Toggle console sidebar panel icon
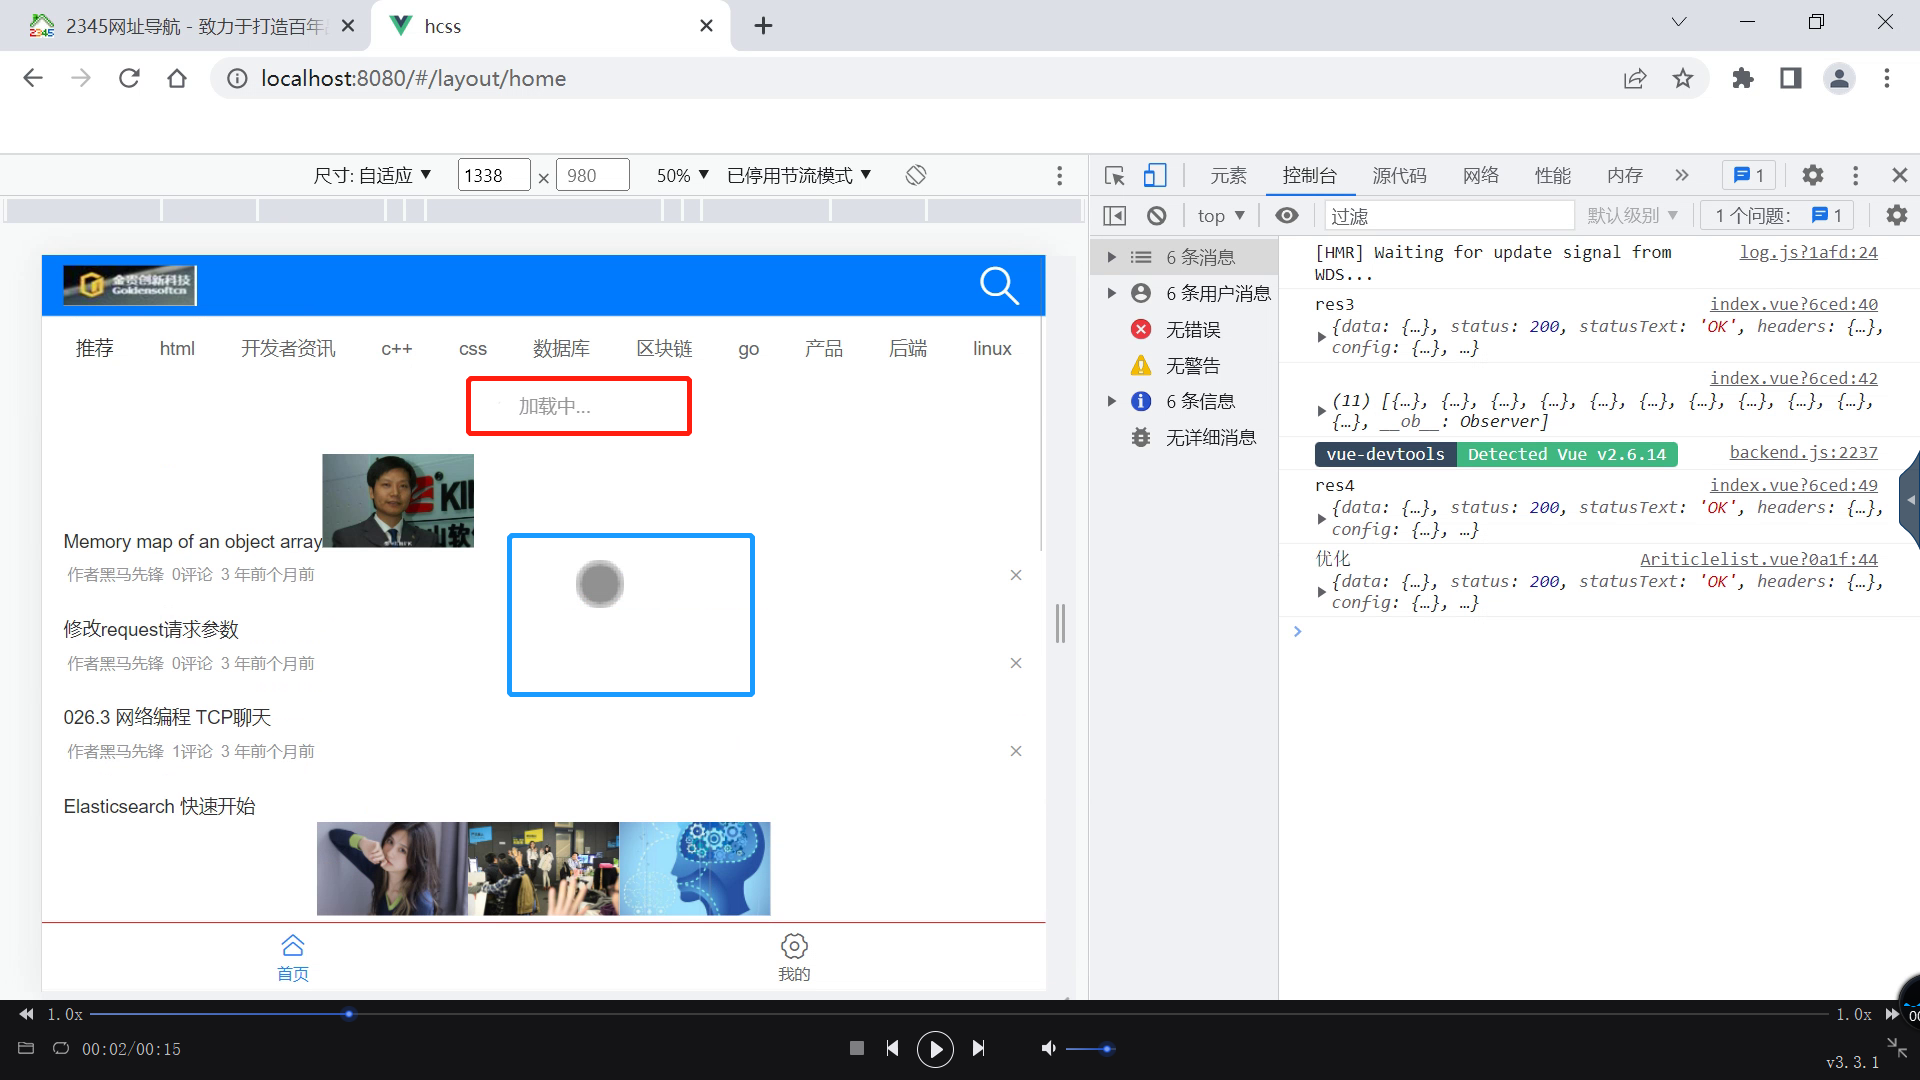 coord(1114,216)
